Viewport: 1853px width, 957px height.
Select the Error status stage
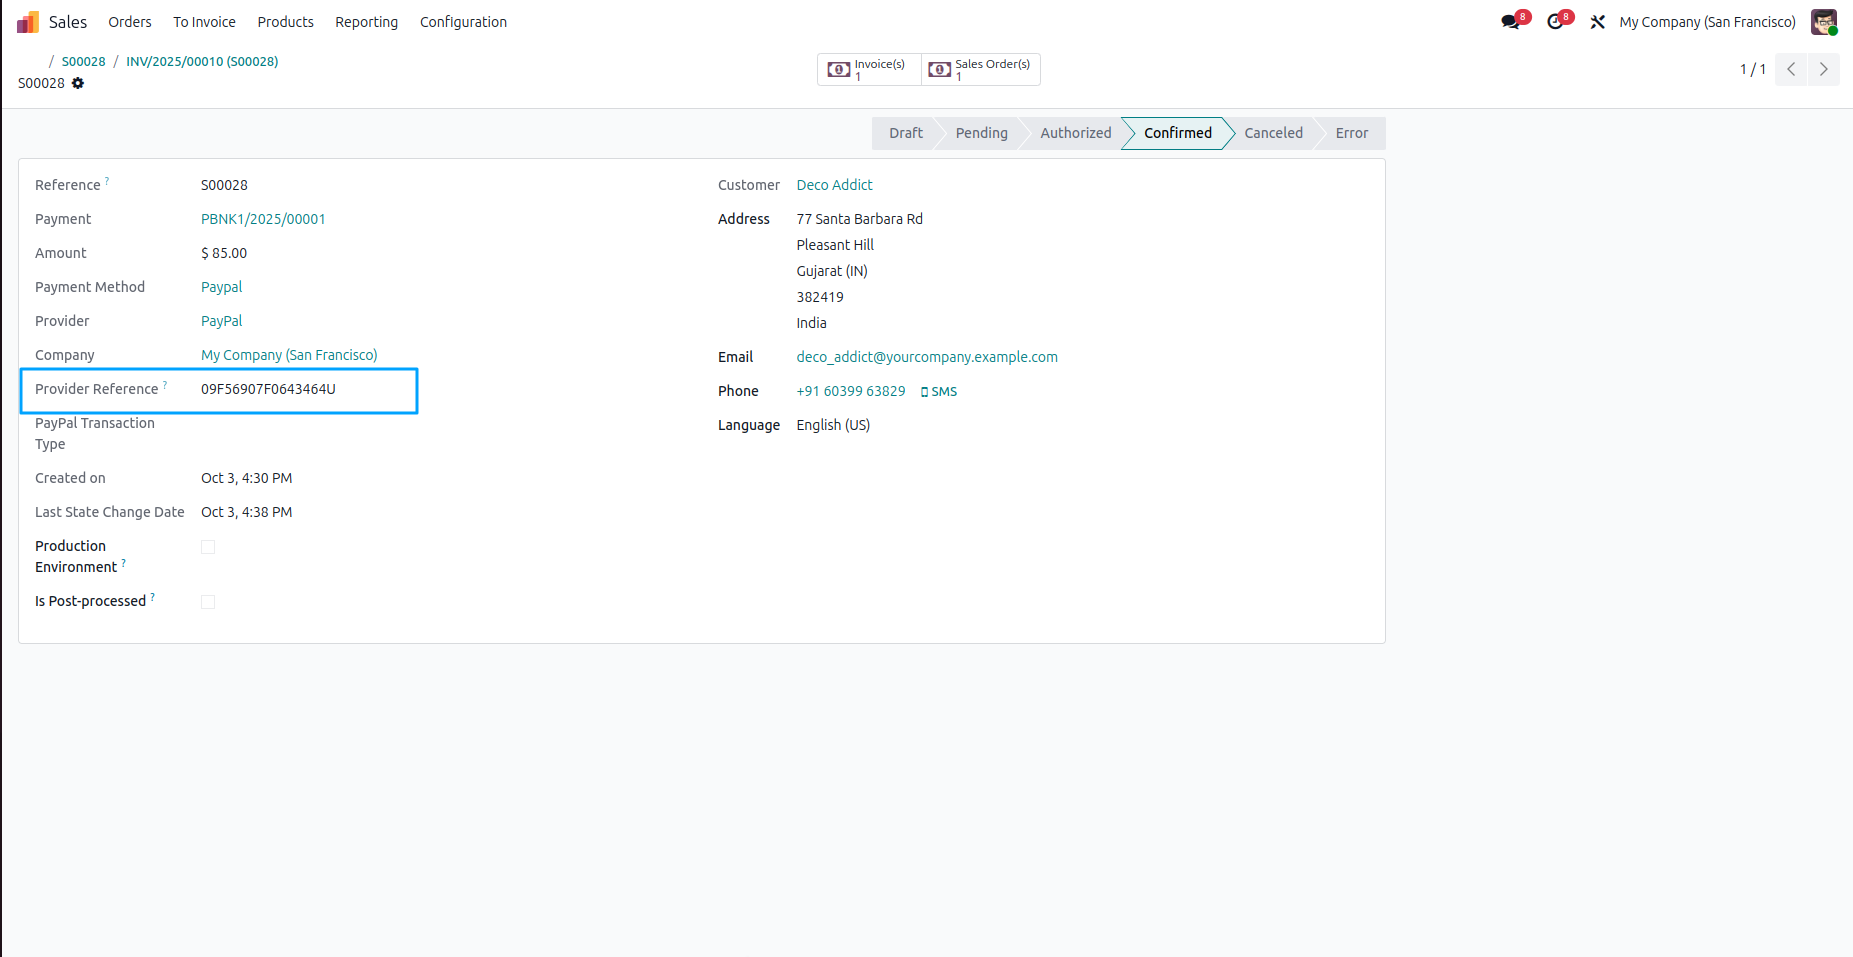tap(1351, 133)
